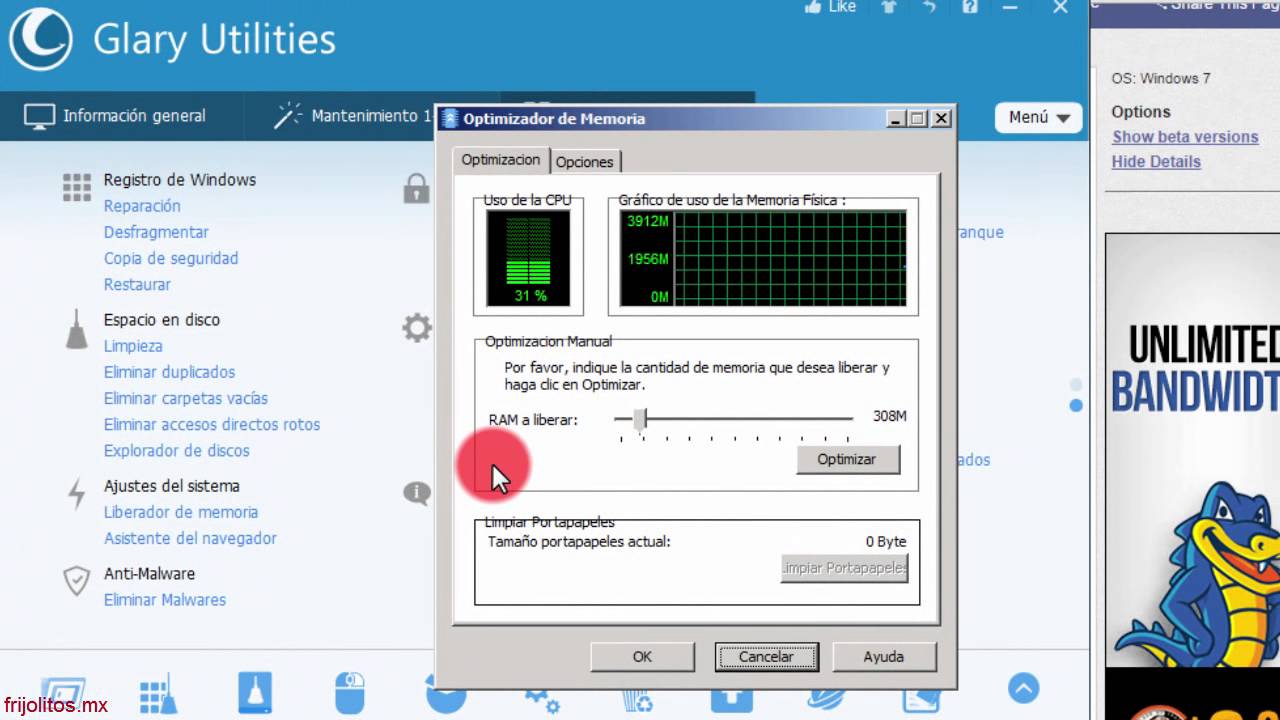This screenshot has height=720, width=1280.
Task: Click the 0 Byte clipboard size value
Action: pyautogui.click(x=886, y=541)
